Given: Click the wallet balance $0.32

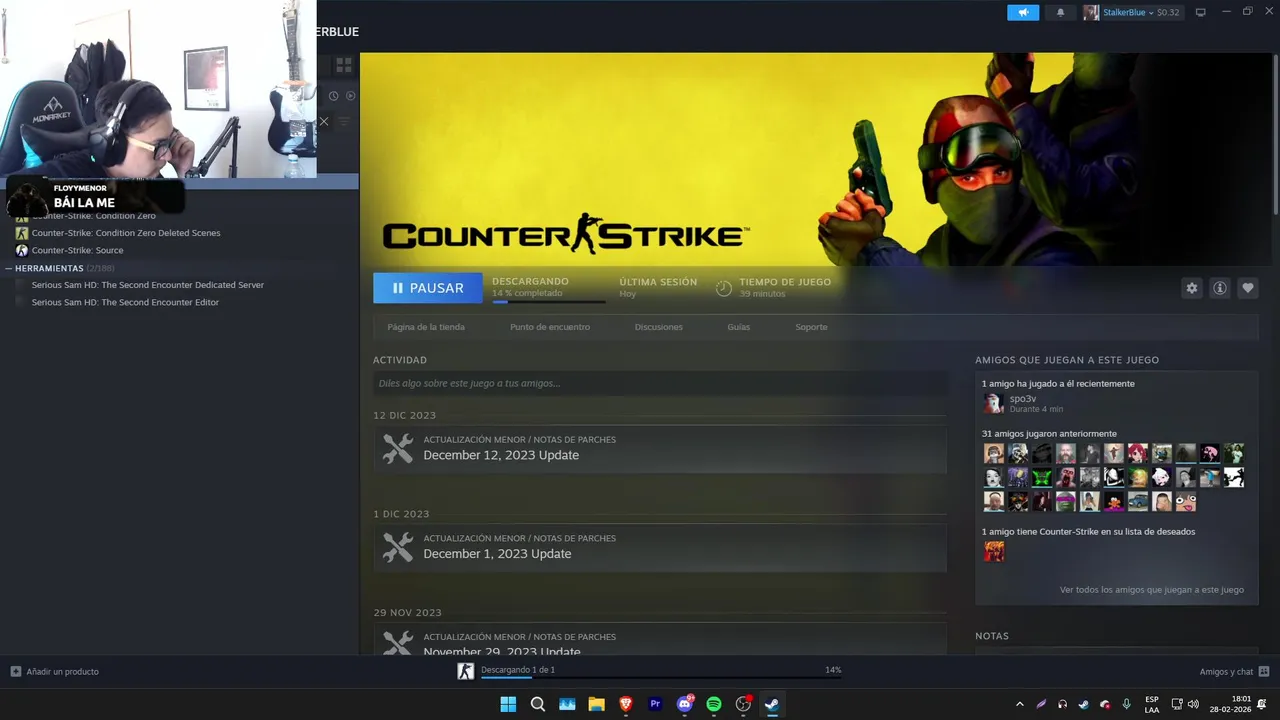Looking at the screenshot, I should click(1168, 12).
